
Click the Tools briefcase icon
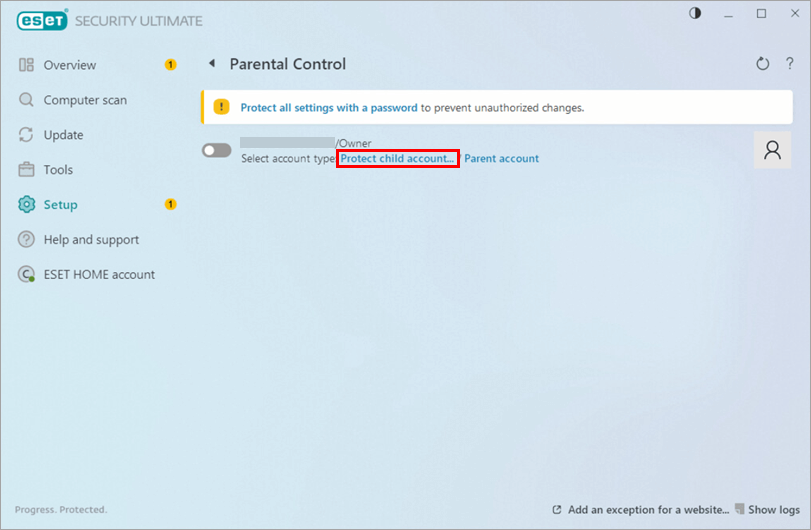click(27, 170)
